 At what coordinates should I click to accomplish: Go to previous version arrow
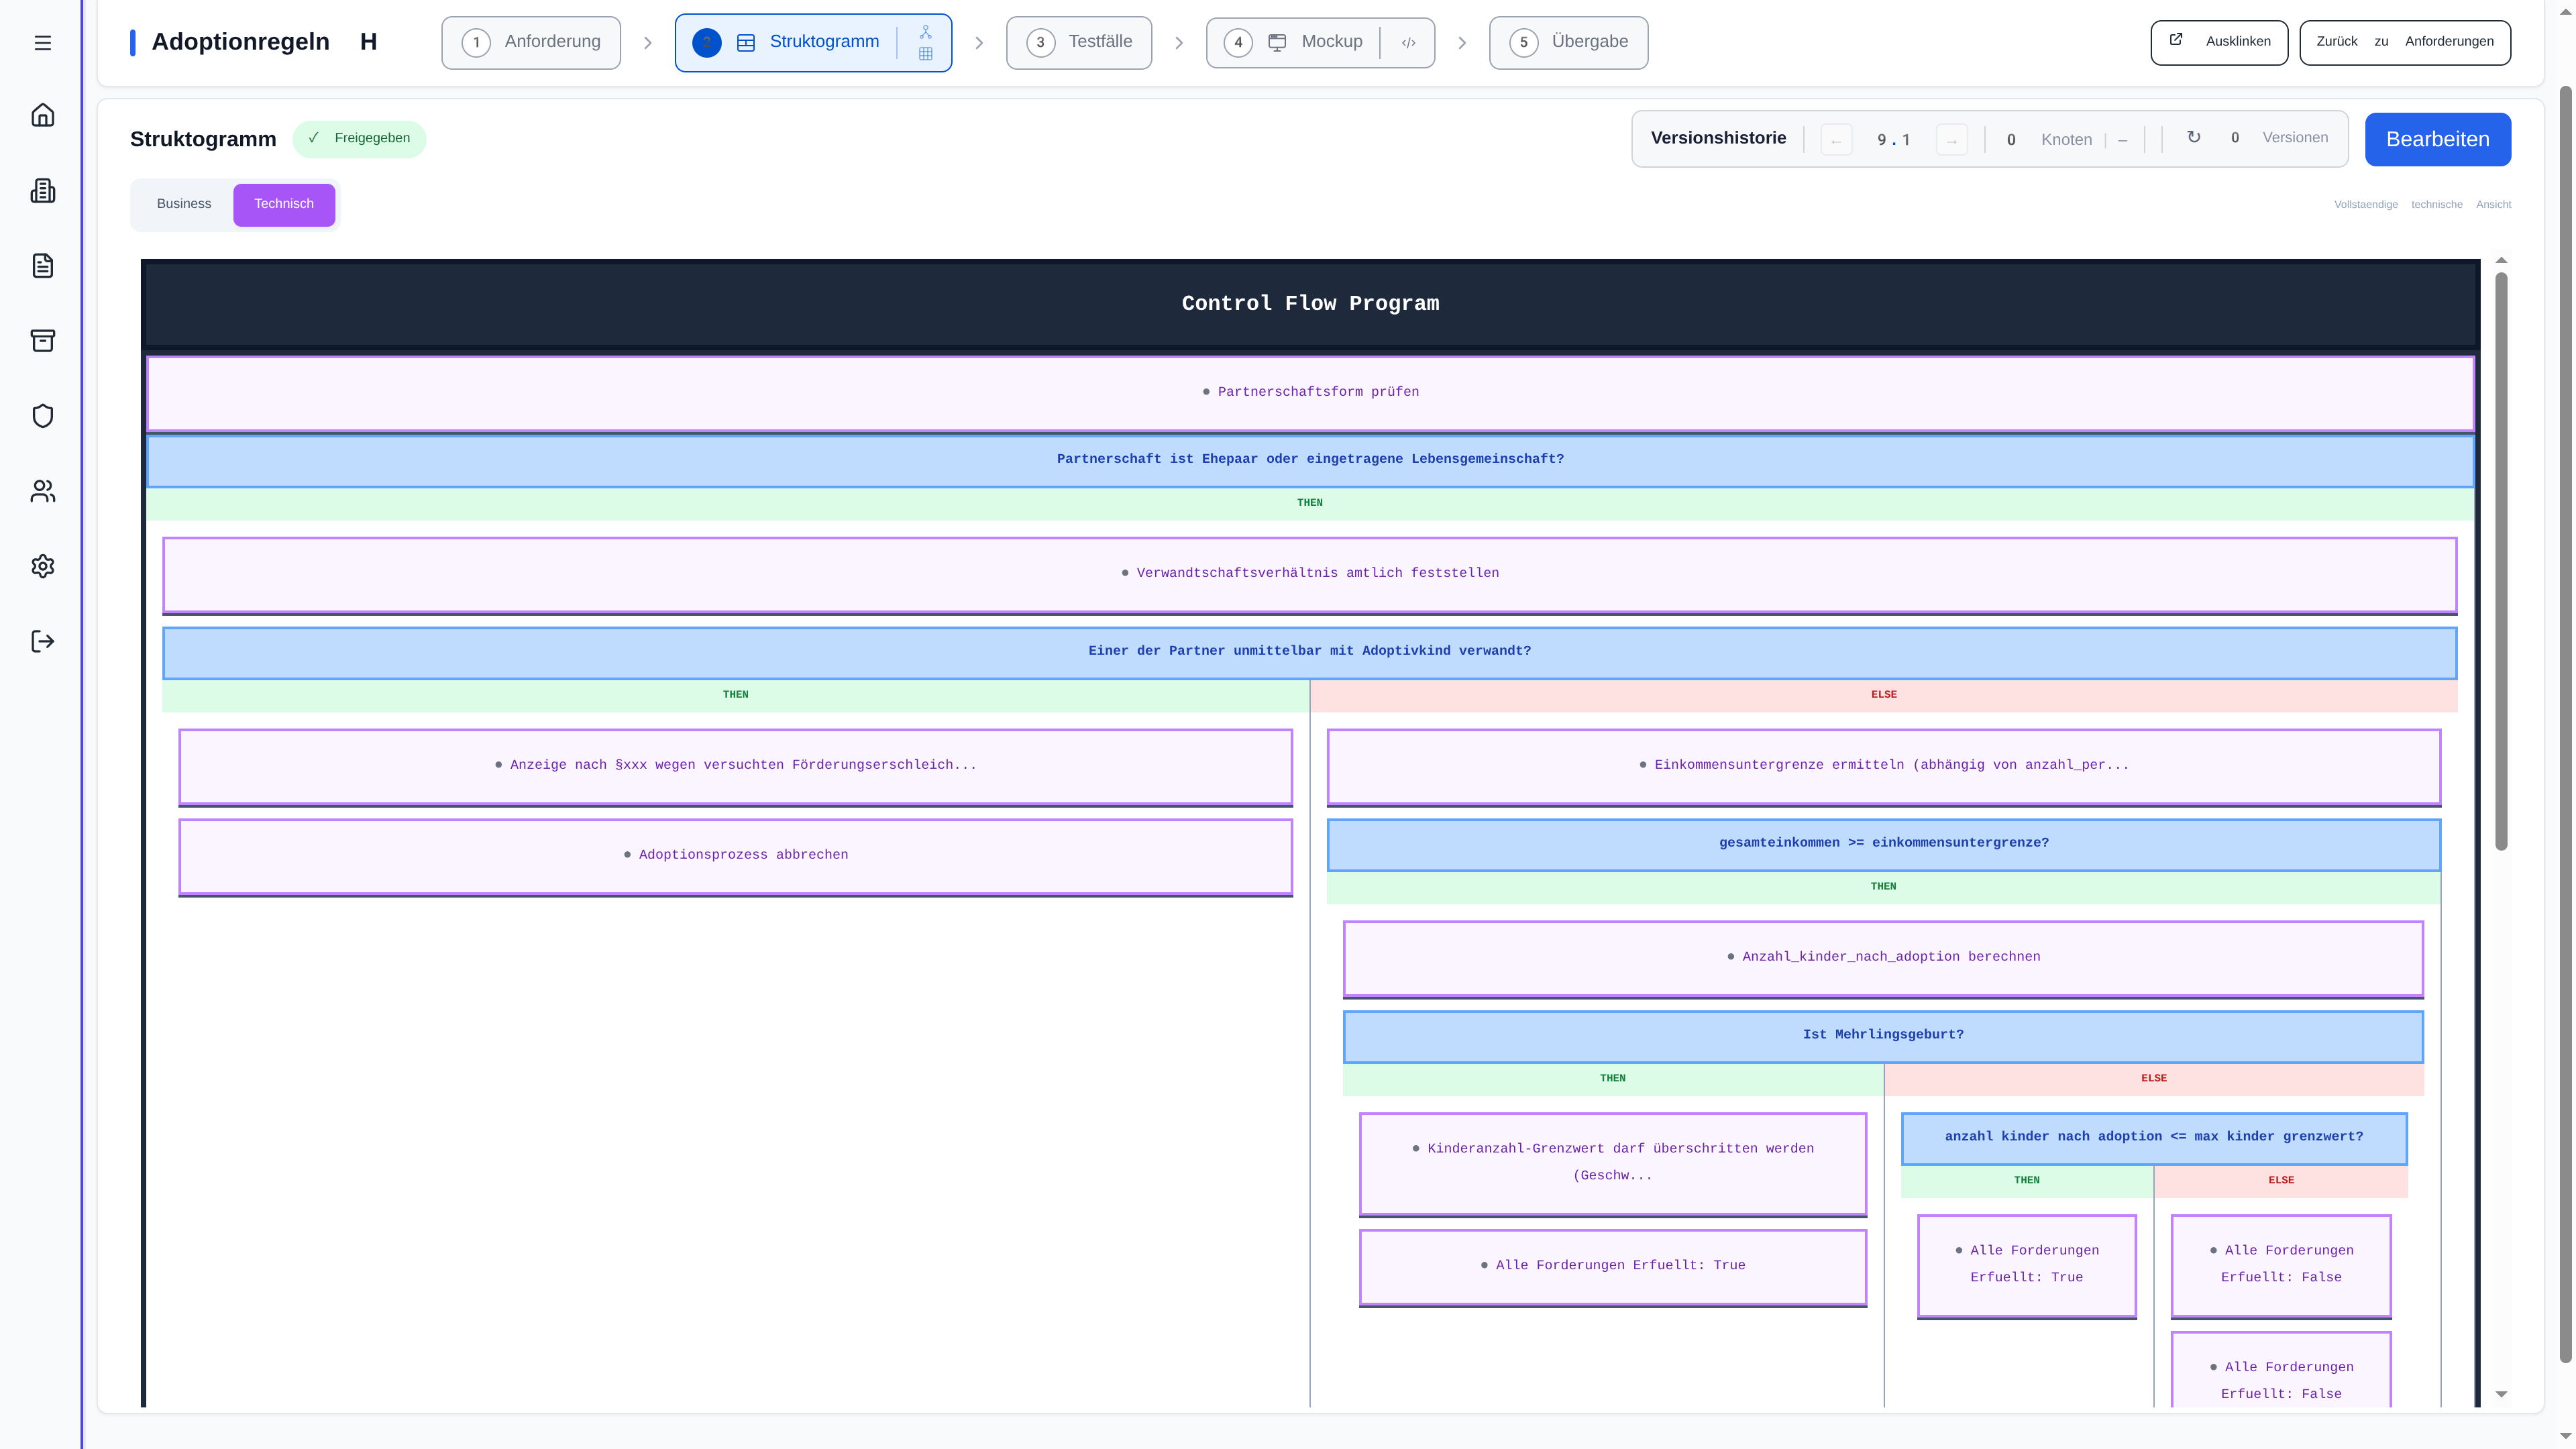point(1836,140)
